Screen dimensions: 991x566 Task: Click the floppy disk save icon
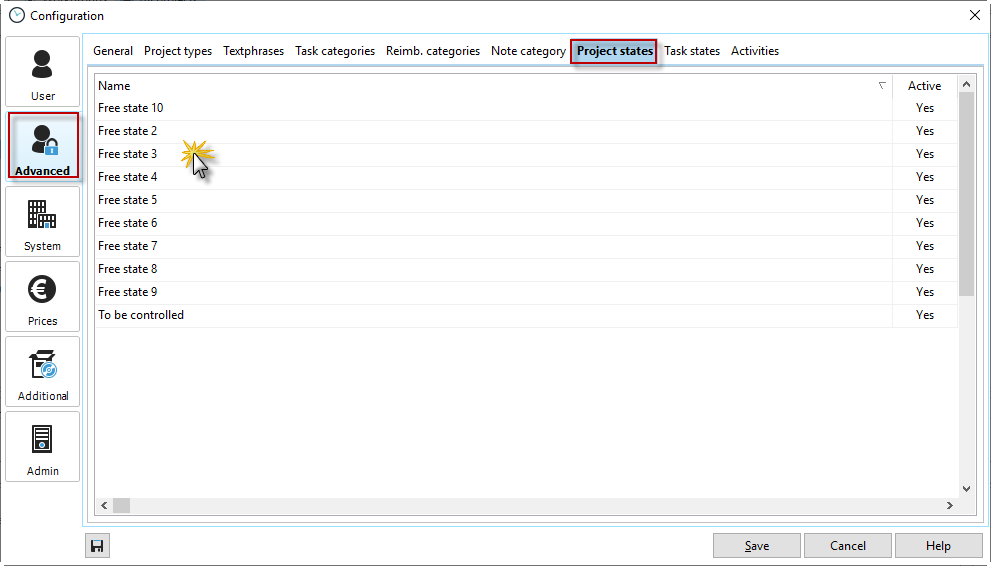(x=97, y=546)
